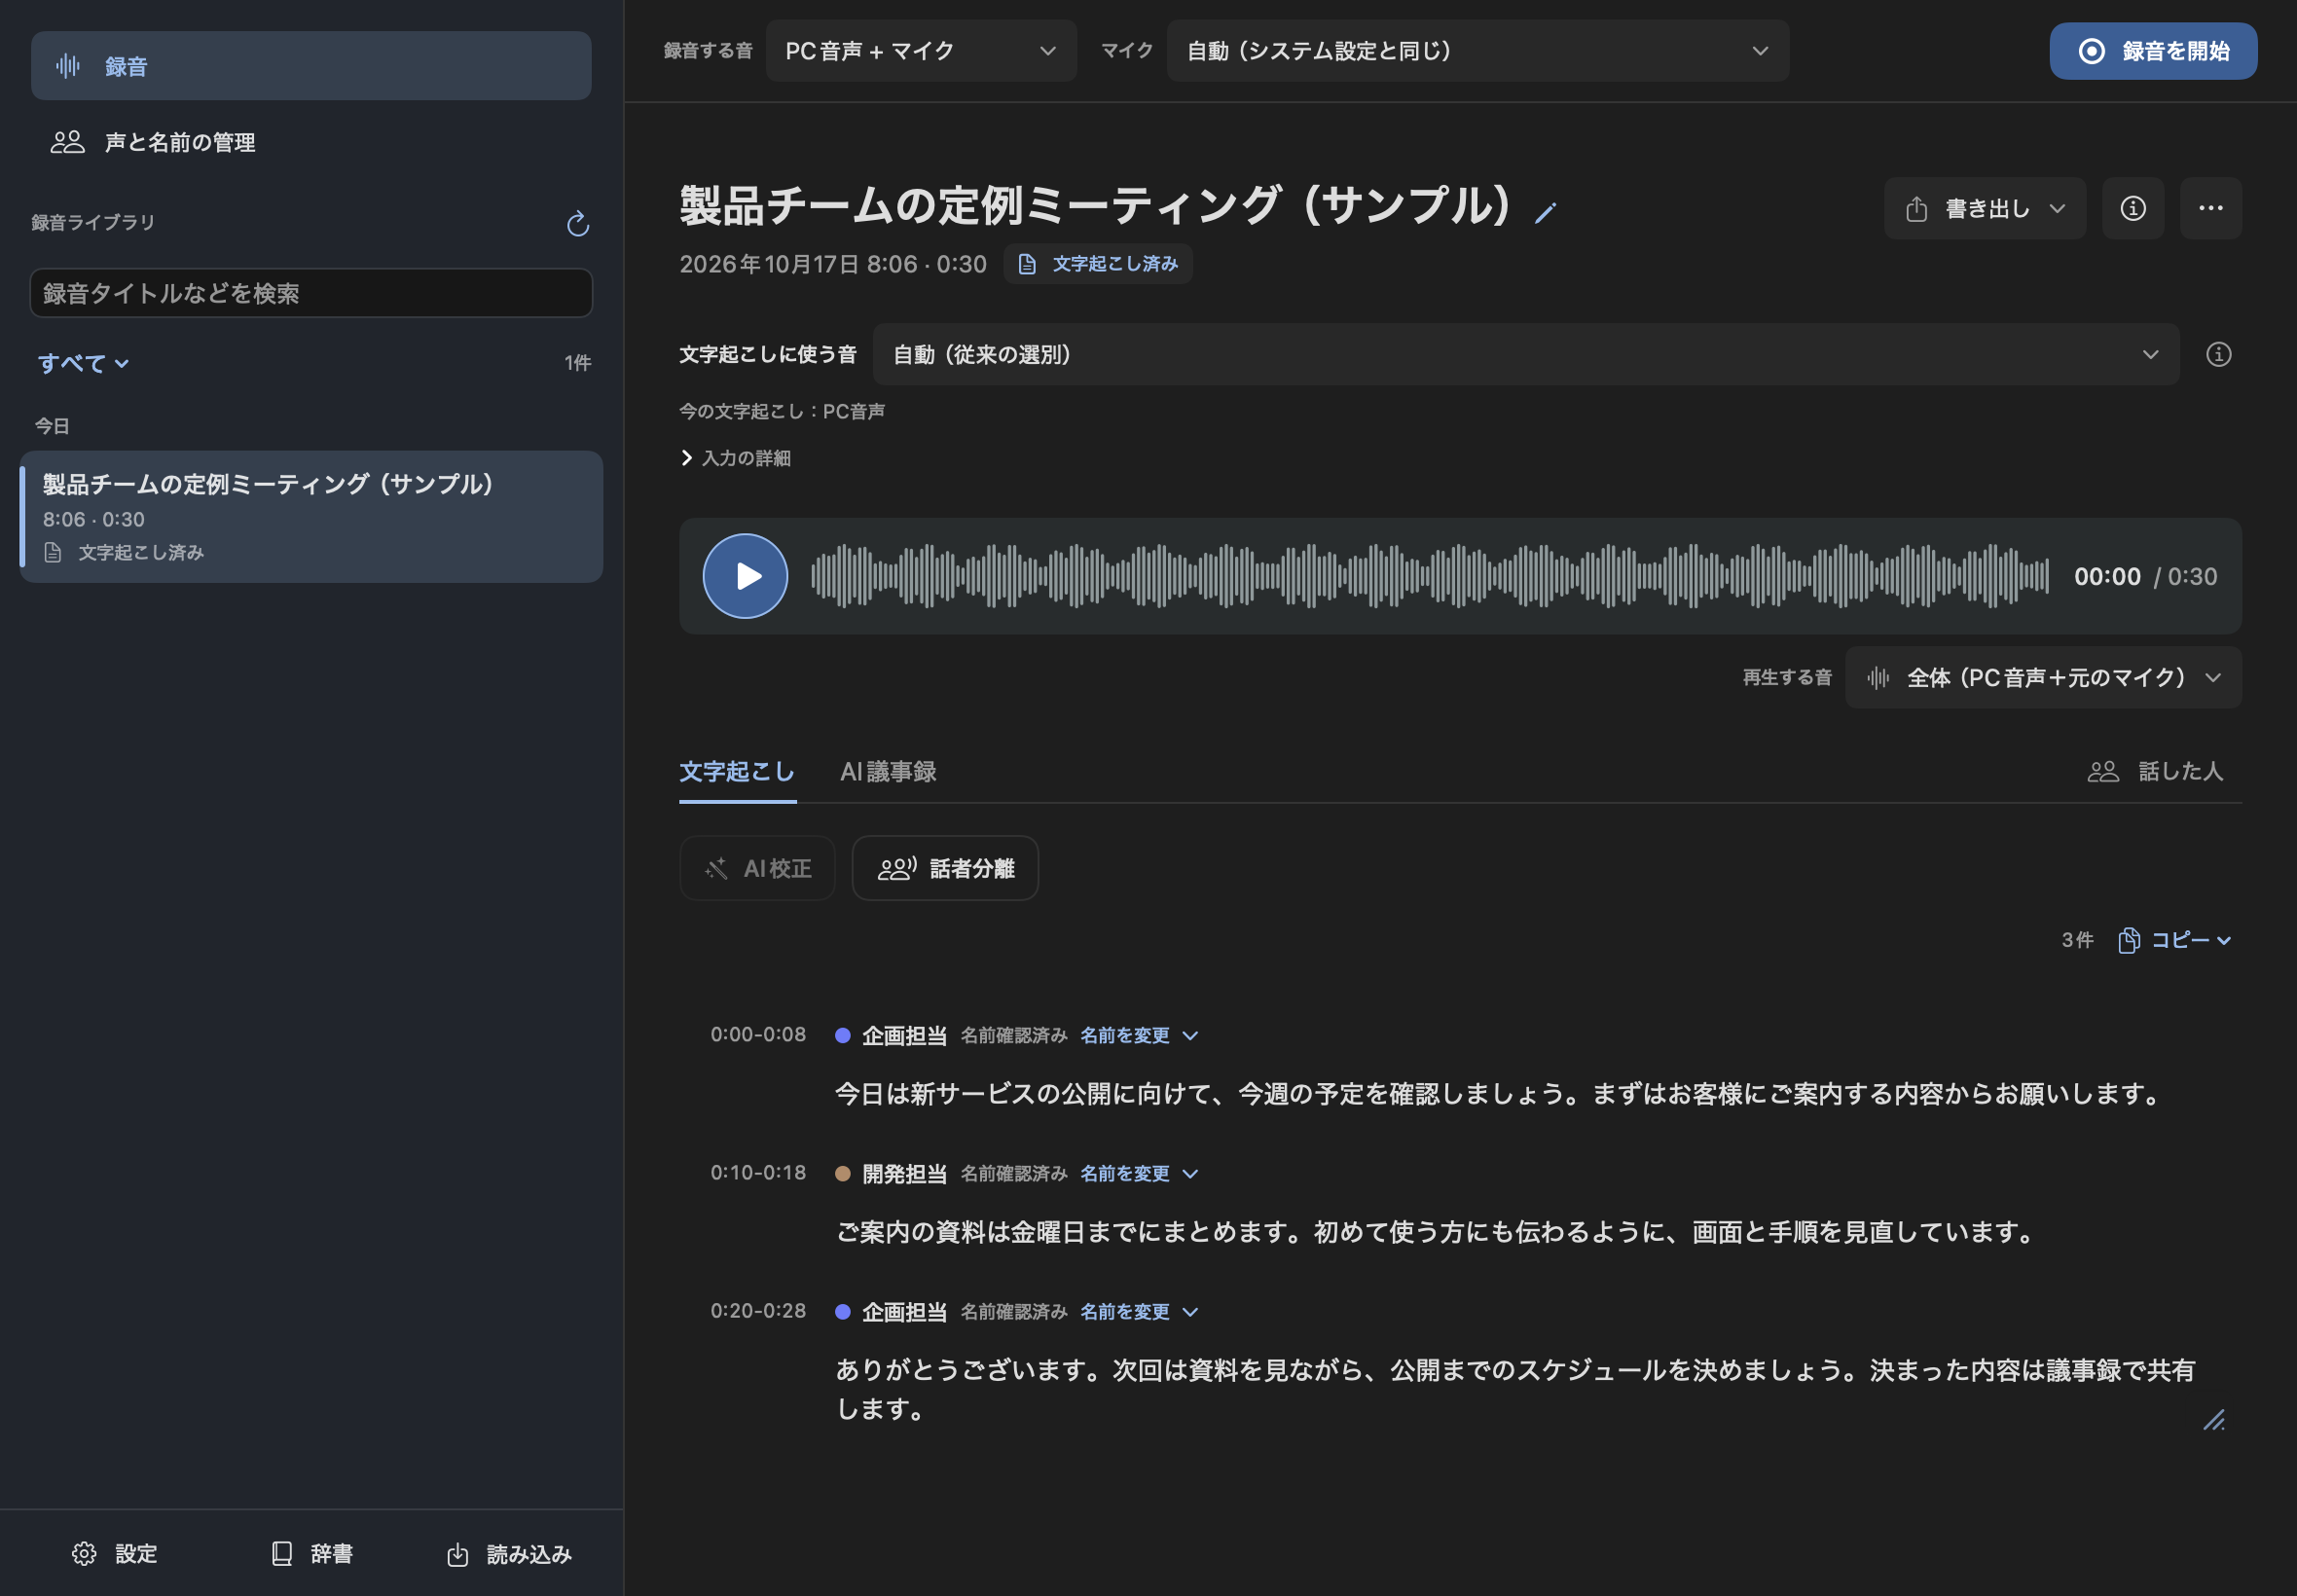Open the マイク device dropdown

pyautogui.click(x=1477, y=51)
